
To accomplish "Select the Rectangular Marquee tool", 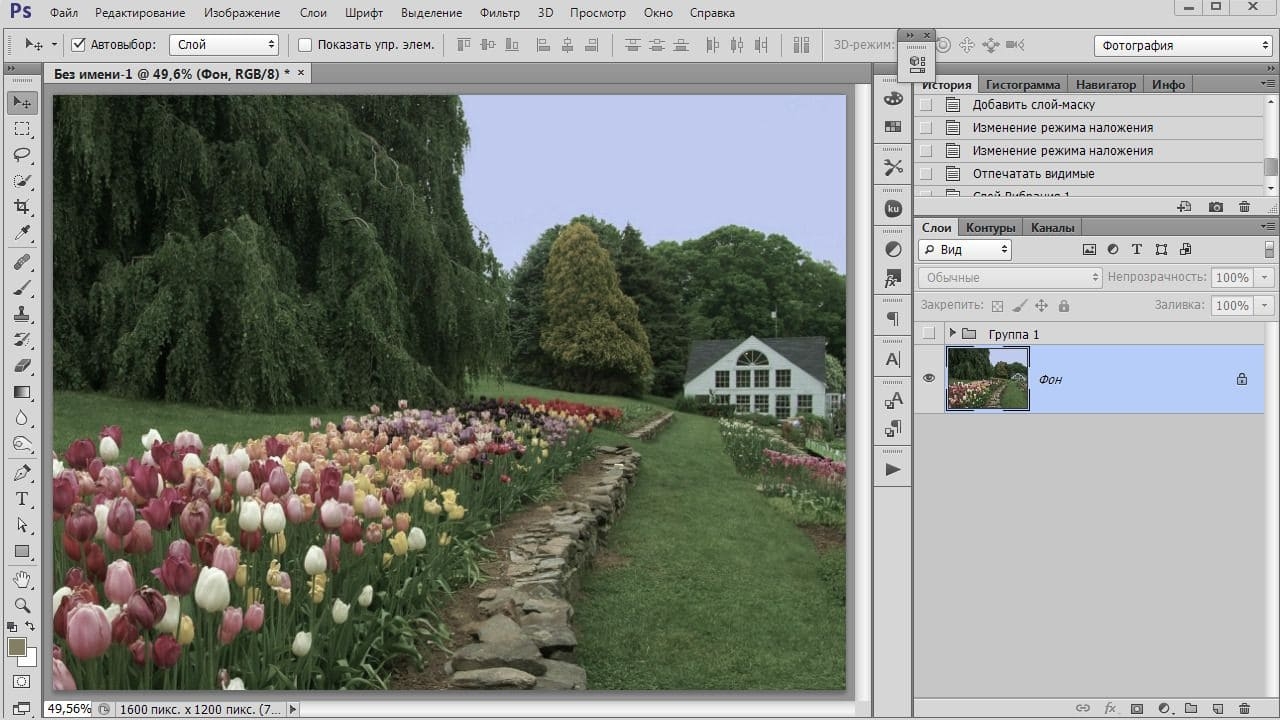I will tap(22, 129).
